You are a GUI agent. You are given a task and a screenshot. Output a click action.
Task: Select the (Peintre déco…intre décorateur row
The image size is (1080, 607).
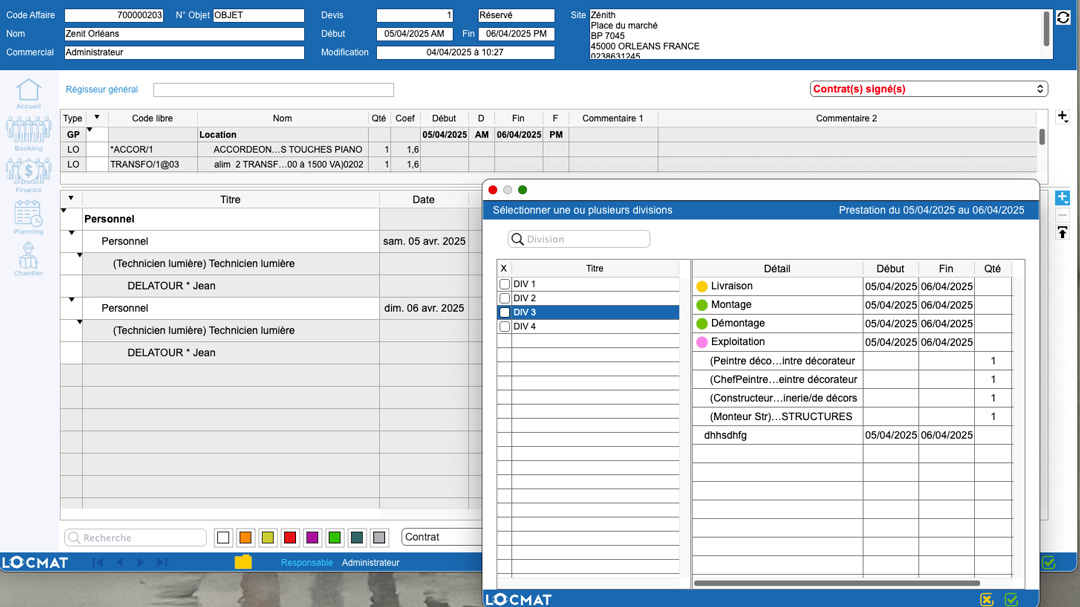[x=853, y=361]
